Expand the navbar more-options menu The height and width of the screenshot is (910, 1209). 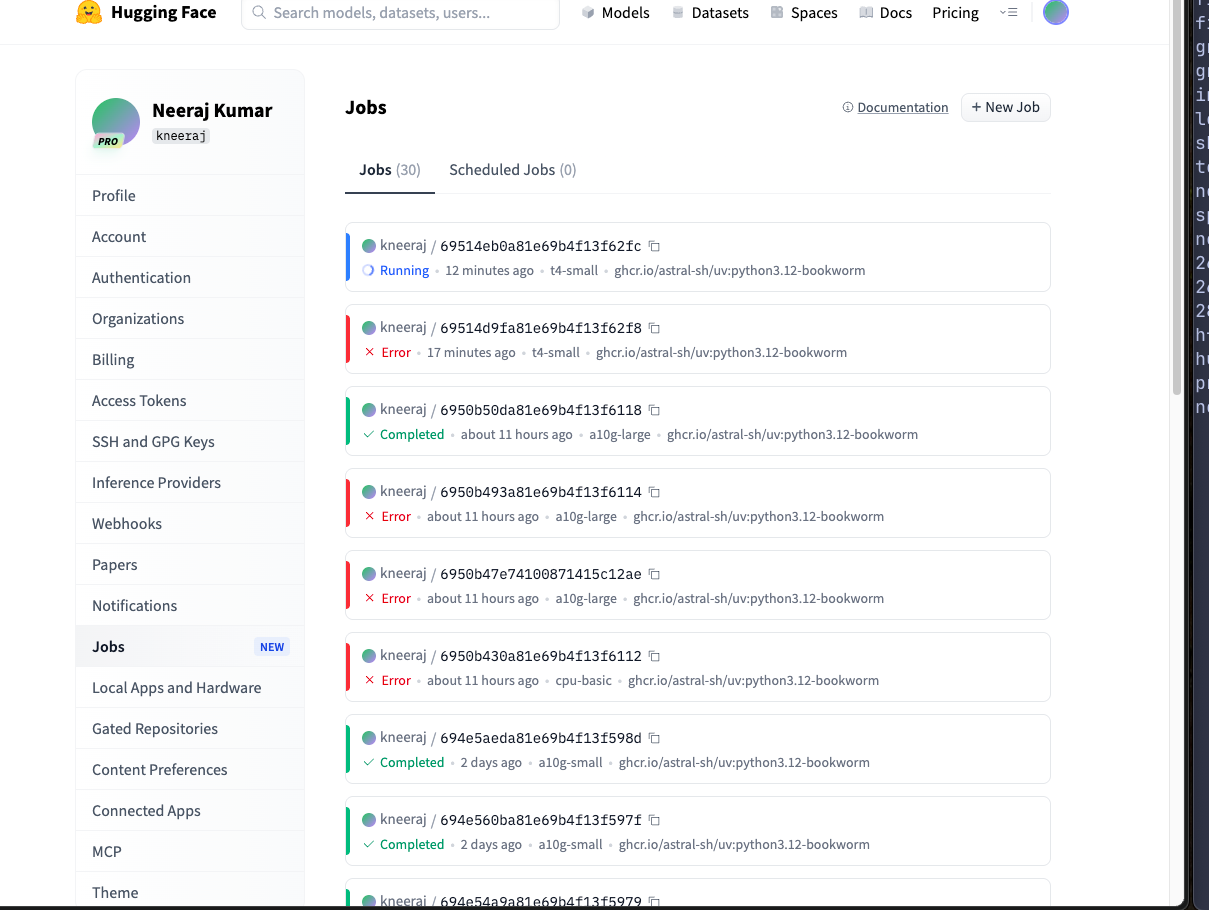pyautogui.click(x=1008, y=13)
